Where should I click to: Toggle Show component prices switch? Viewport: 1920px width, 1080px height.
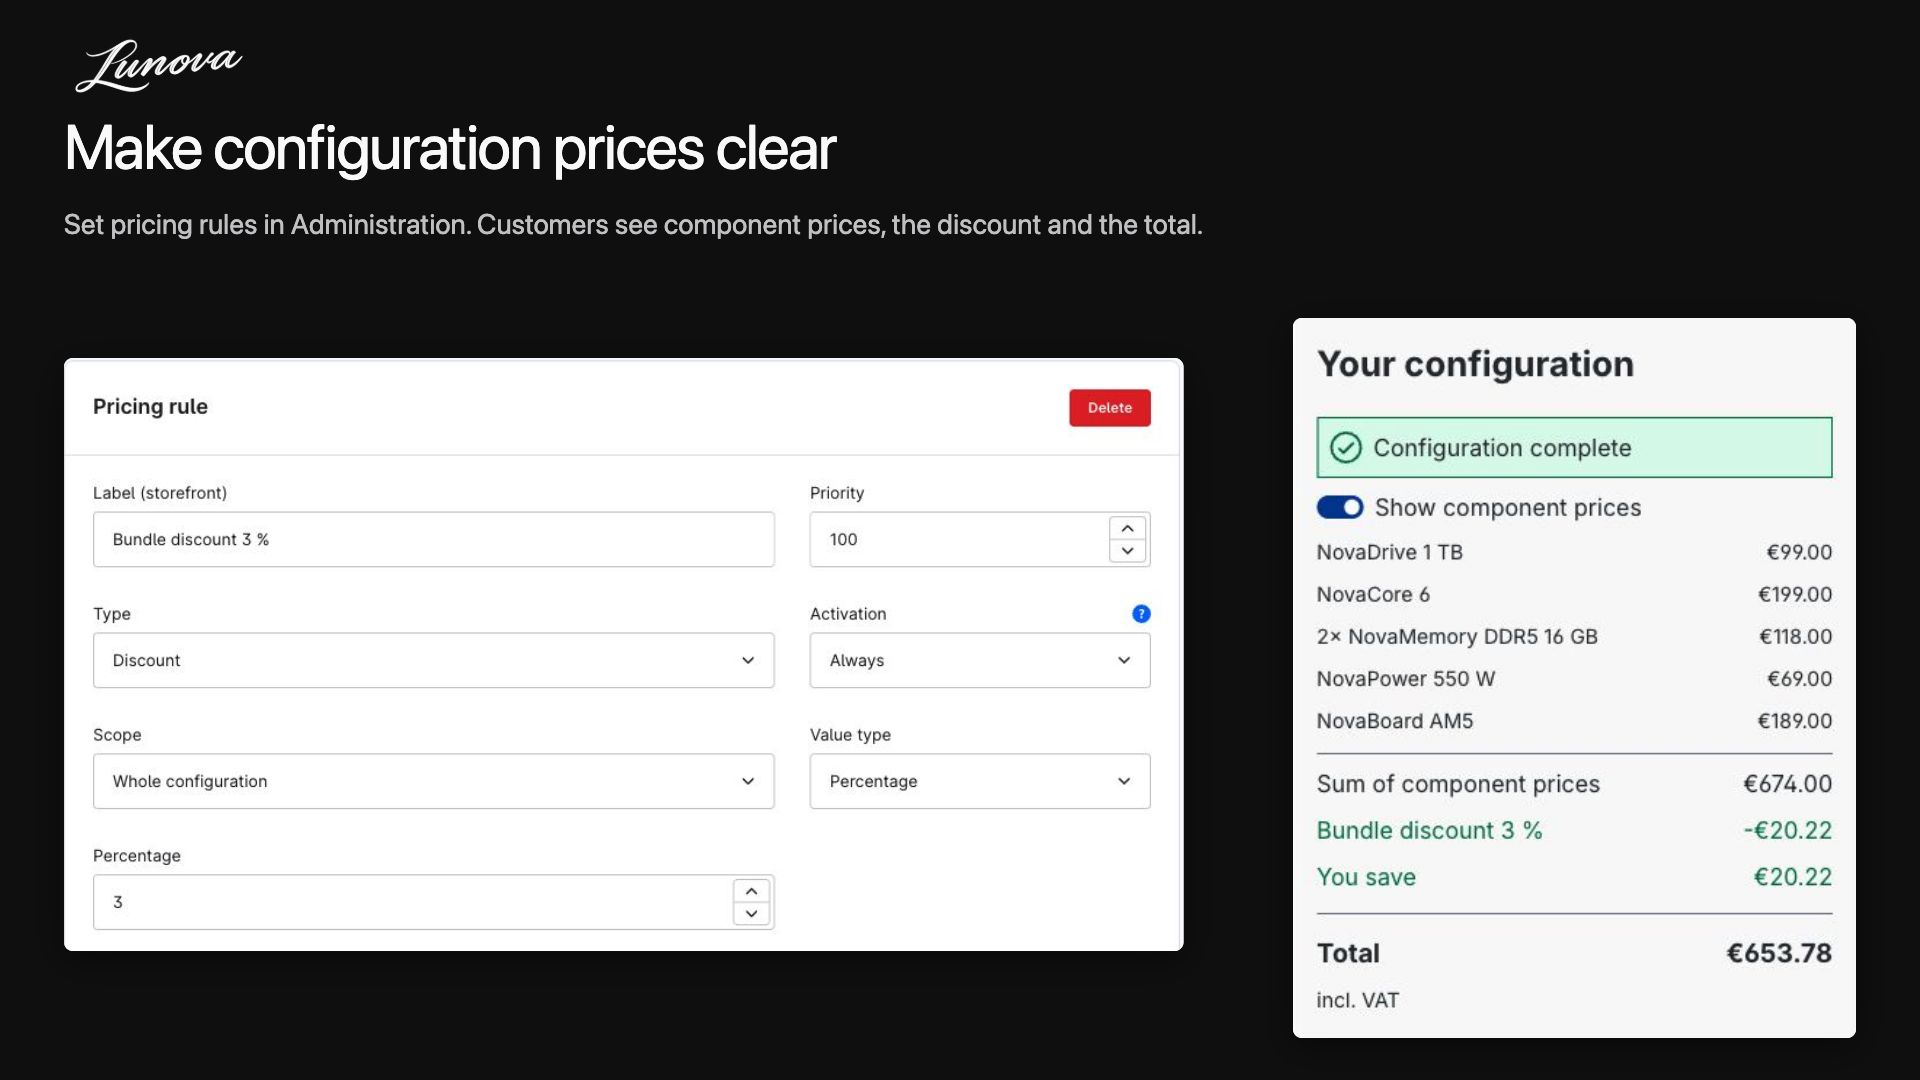[x=1340, y=508]
